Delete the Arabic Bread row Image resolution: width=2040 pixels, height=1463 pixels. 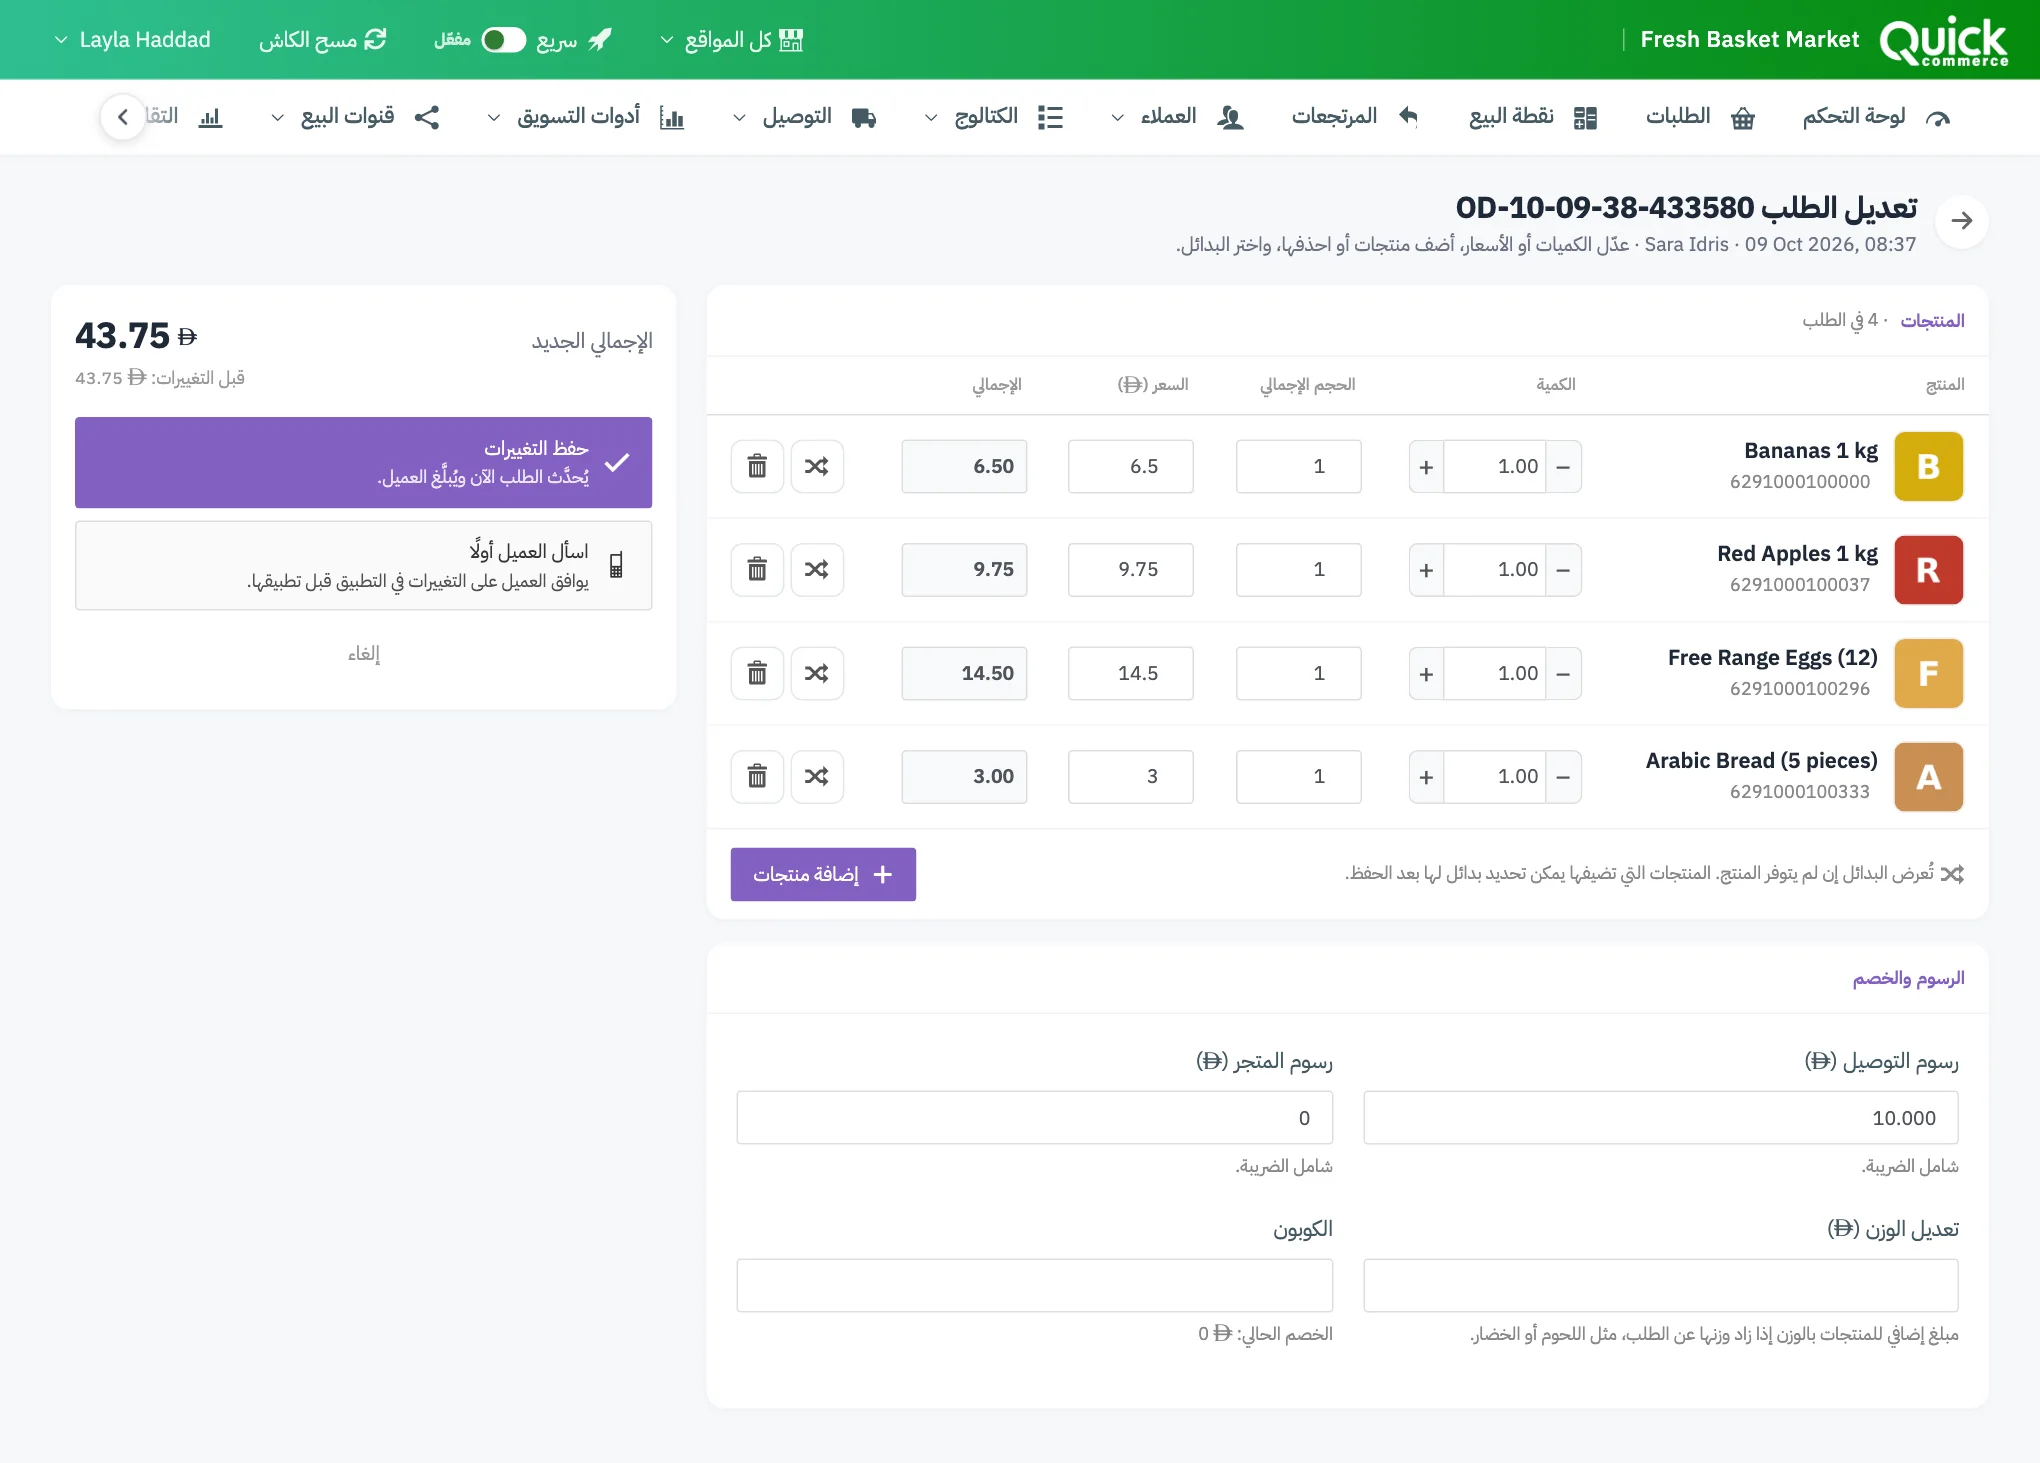[x=757, y=776]
